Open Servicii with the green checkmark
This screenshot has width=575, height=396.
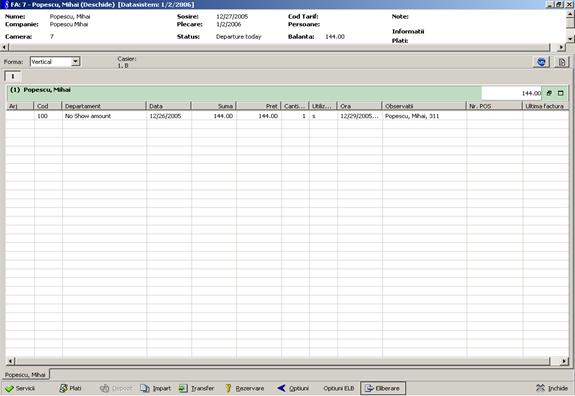click(21, 388)
